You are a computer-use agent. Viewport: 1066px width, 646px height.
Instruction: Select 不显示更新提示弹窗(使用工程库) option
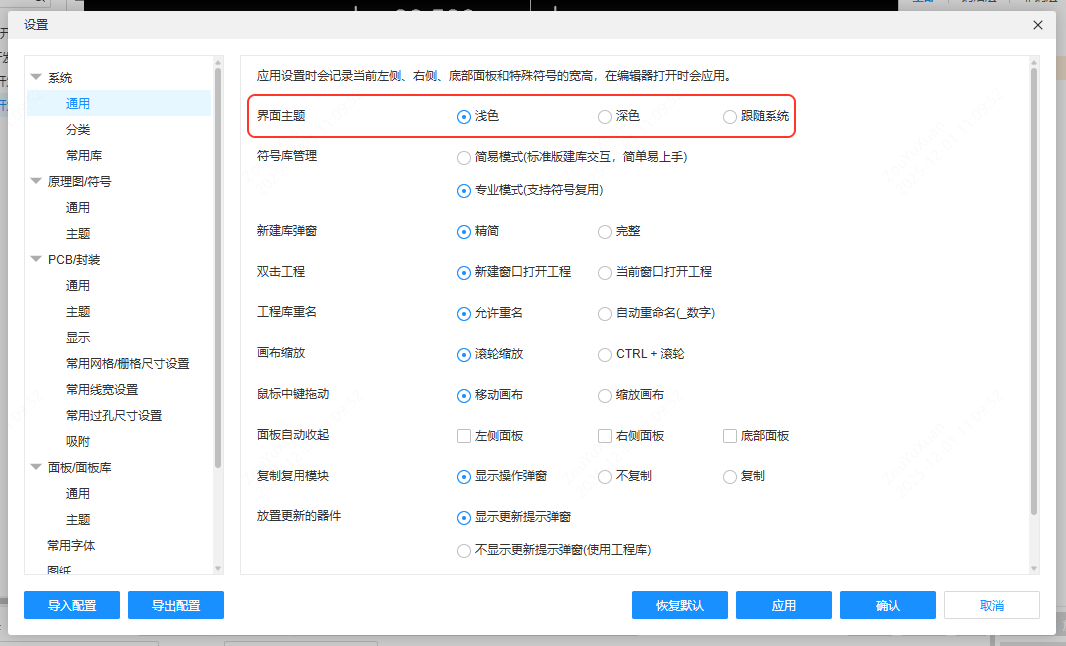(x=462, y=549)
